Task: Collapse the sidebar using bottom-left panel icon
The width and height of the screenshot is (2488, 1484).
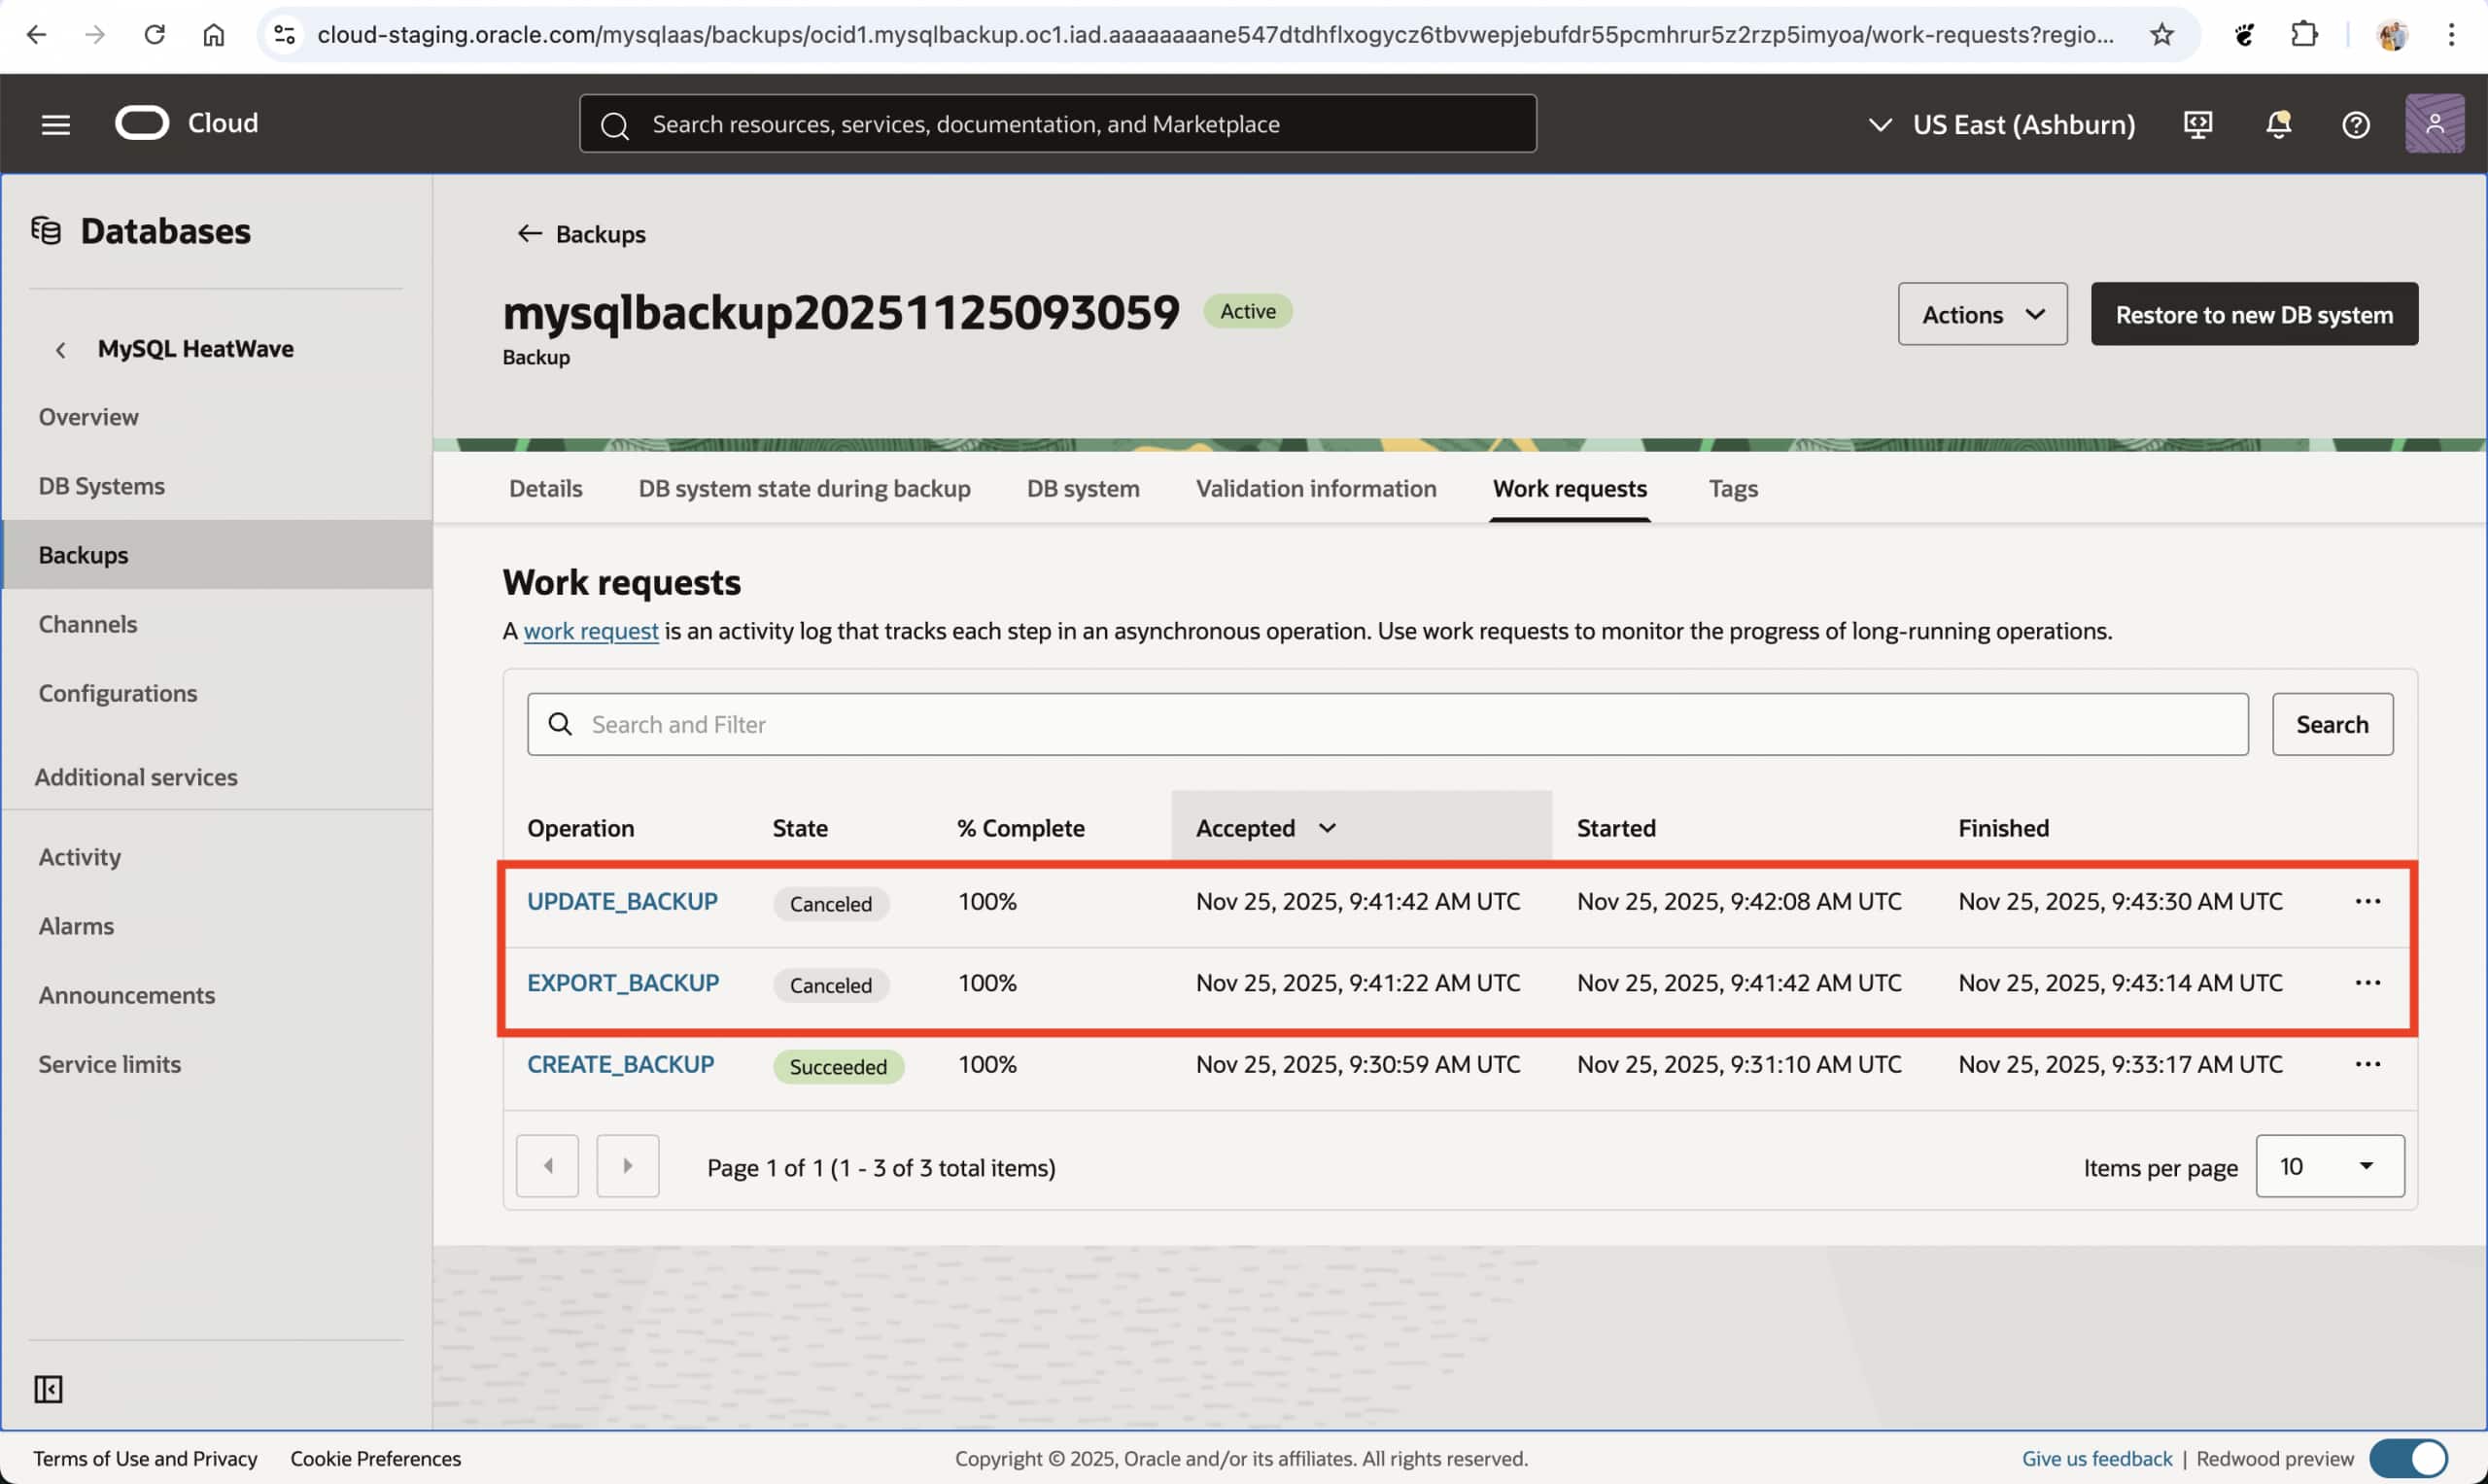Action: click(48, 1388)
